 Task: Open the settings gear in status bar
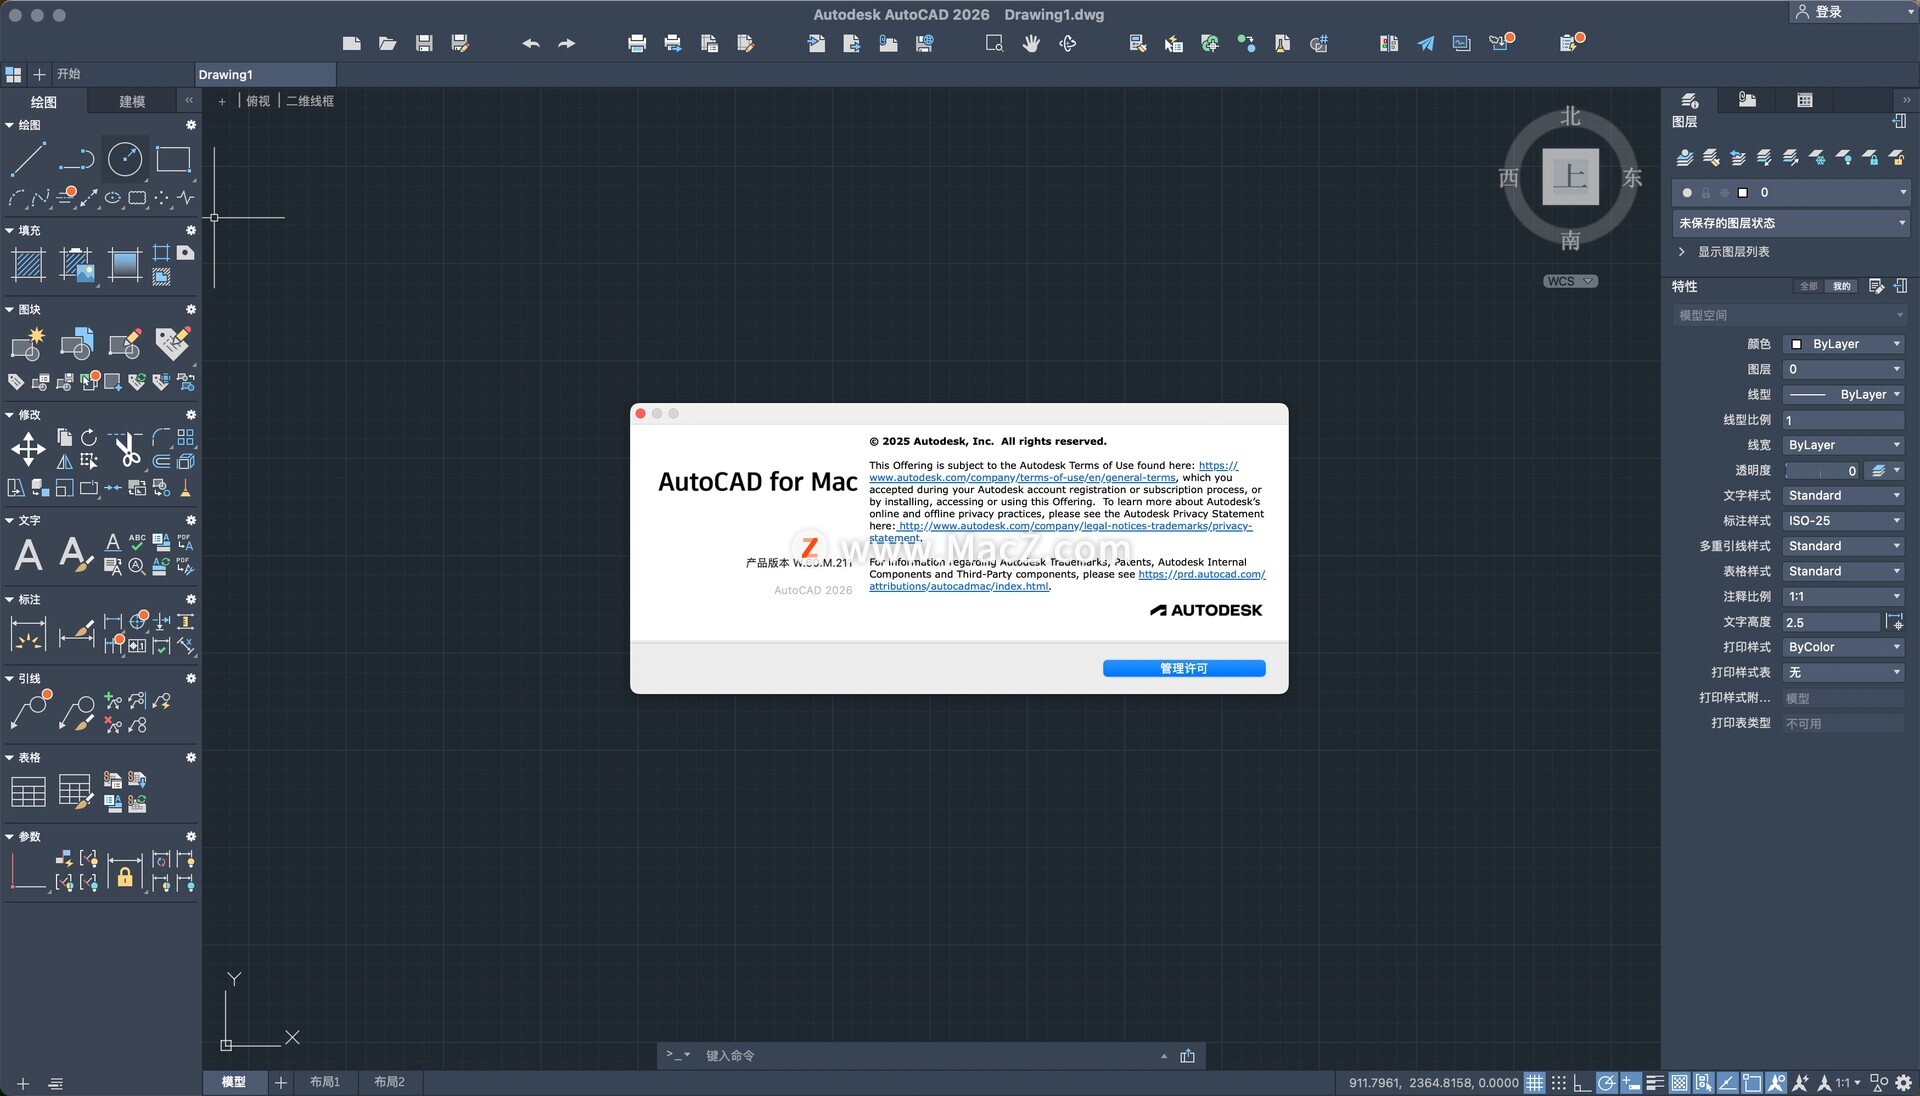click(x=1904, y=1083)
